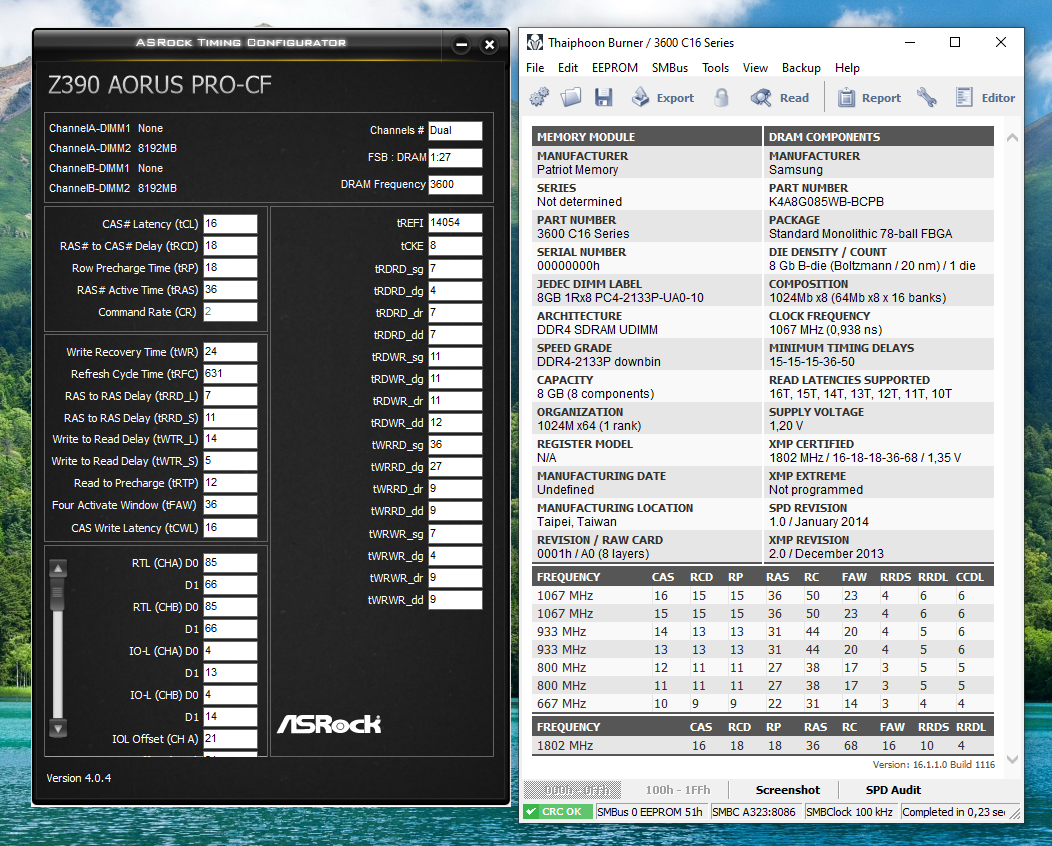Viewport: 1052px width, 846px height.
Task: Click the tRDWR_dd value field
Action: pyautogui.click(x=456, y=423)
